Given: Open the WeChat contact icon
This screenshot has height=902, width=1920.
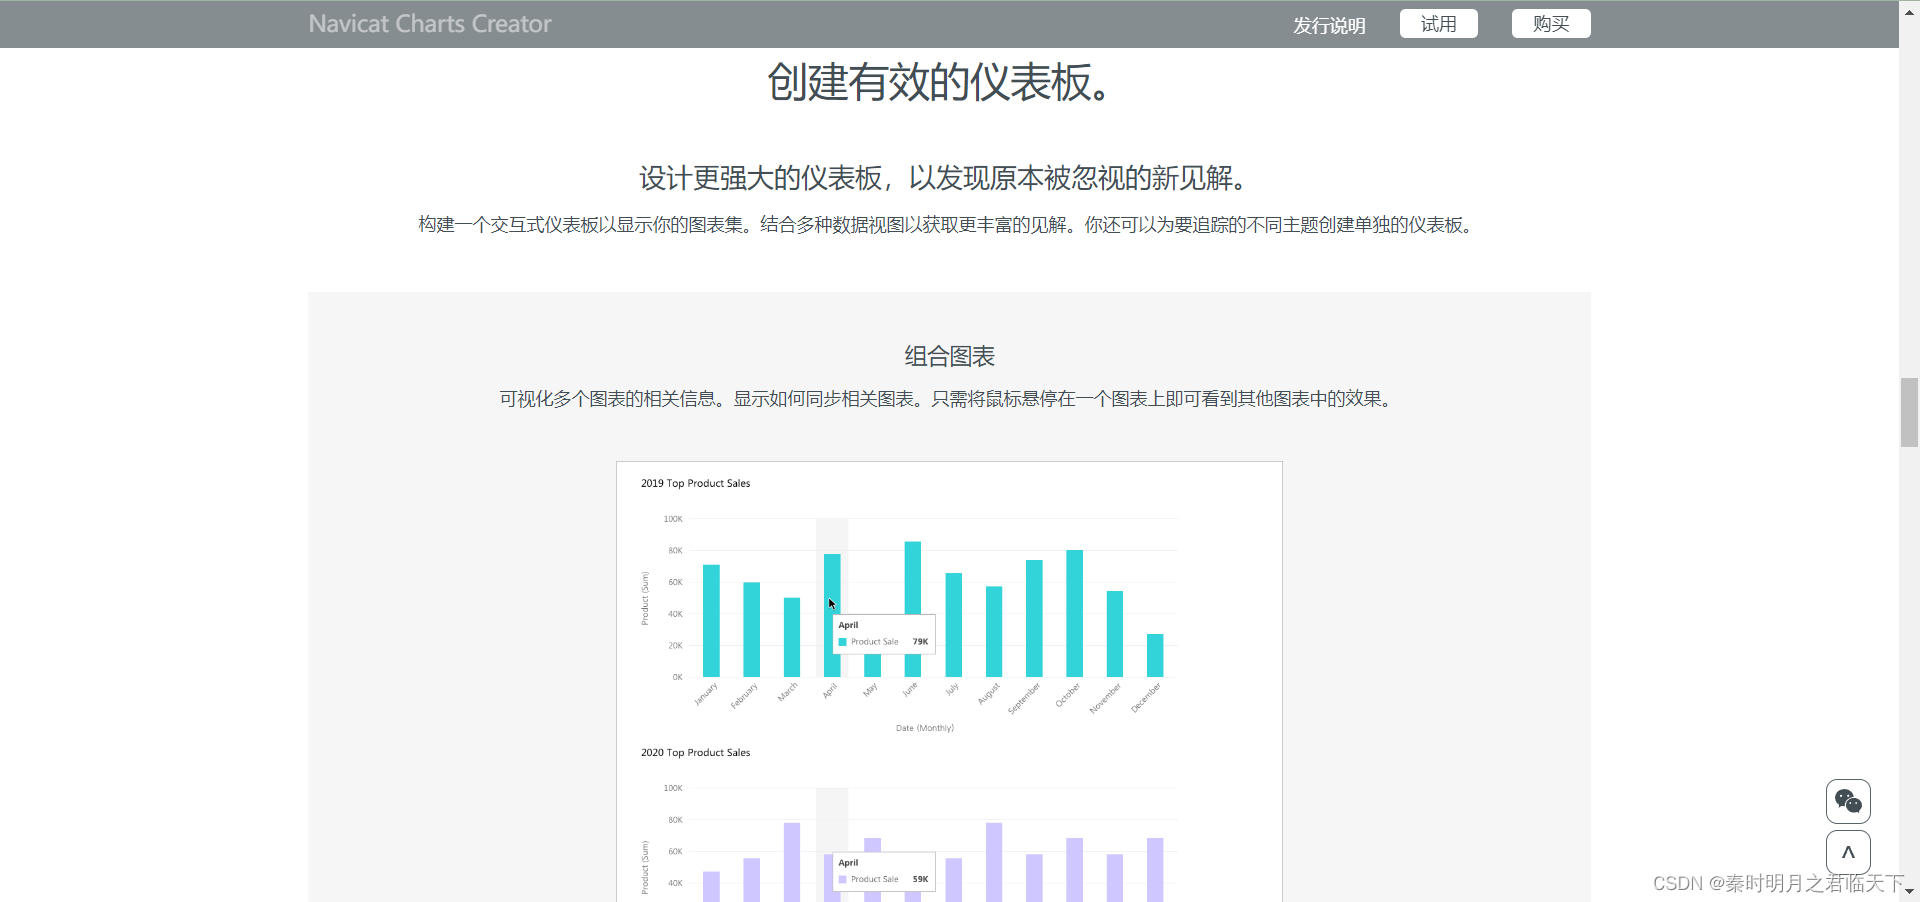Looking at the screenshot, I should click(x=1848, y=801).
